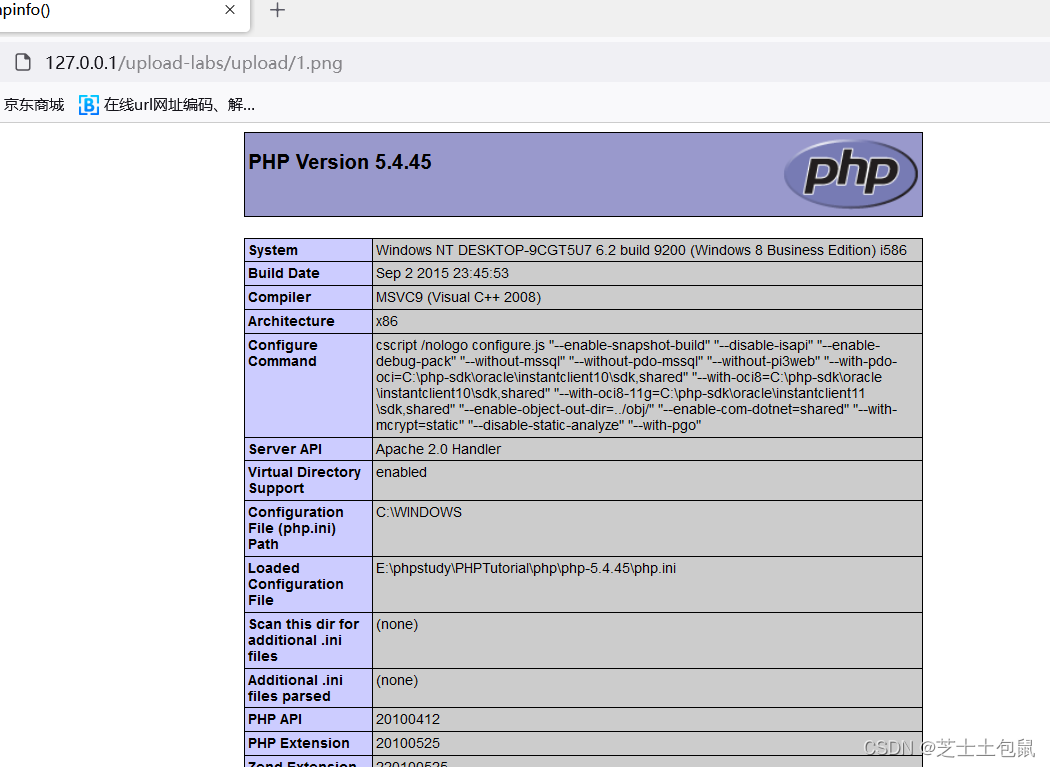The height and width of the screenshot is (767, 1050).
Task: Open the 京东商城 bookmark
Action: click(33, 104)
